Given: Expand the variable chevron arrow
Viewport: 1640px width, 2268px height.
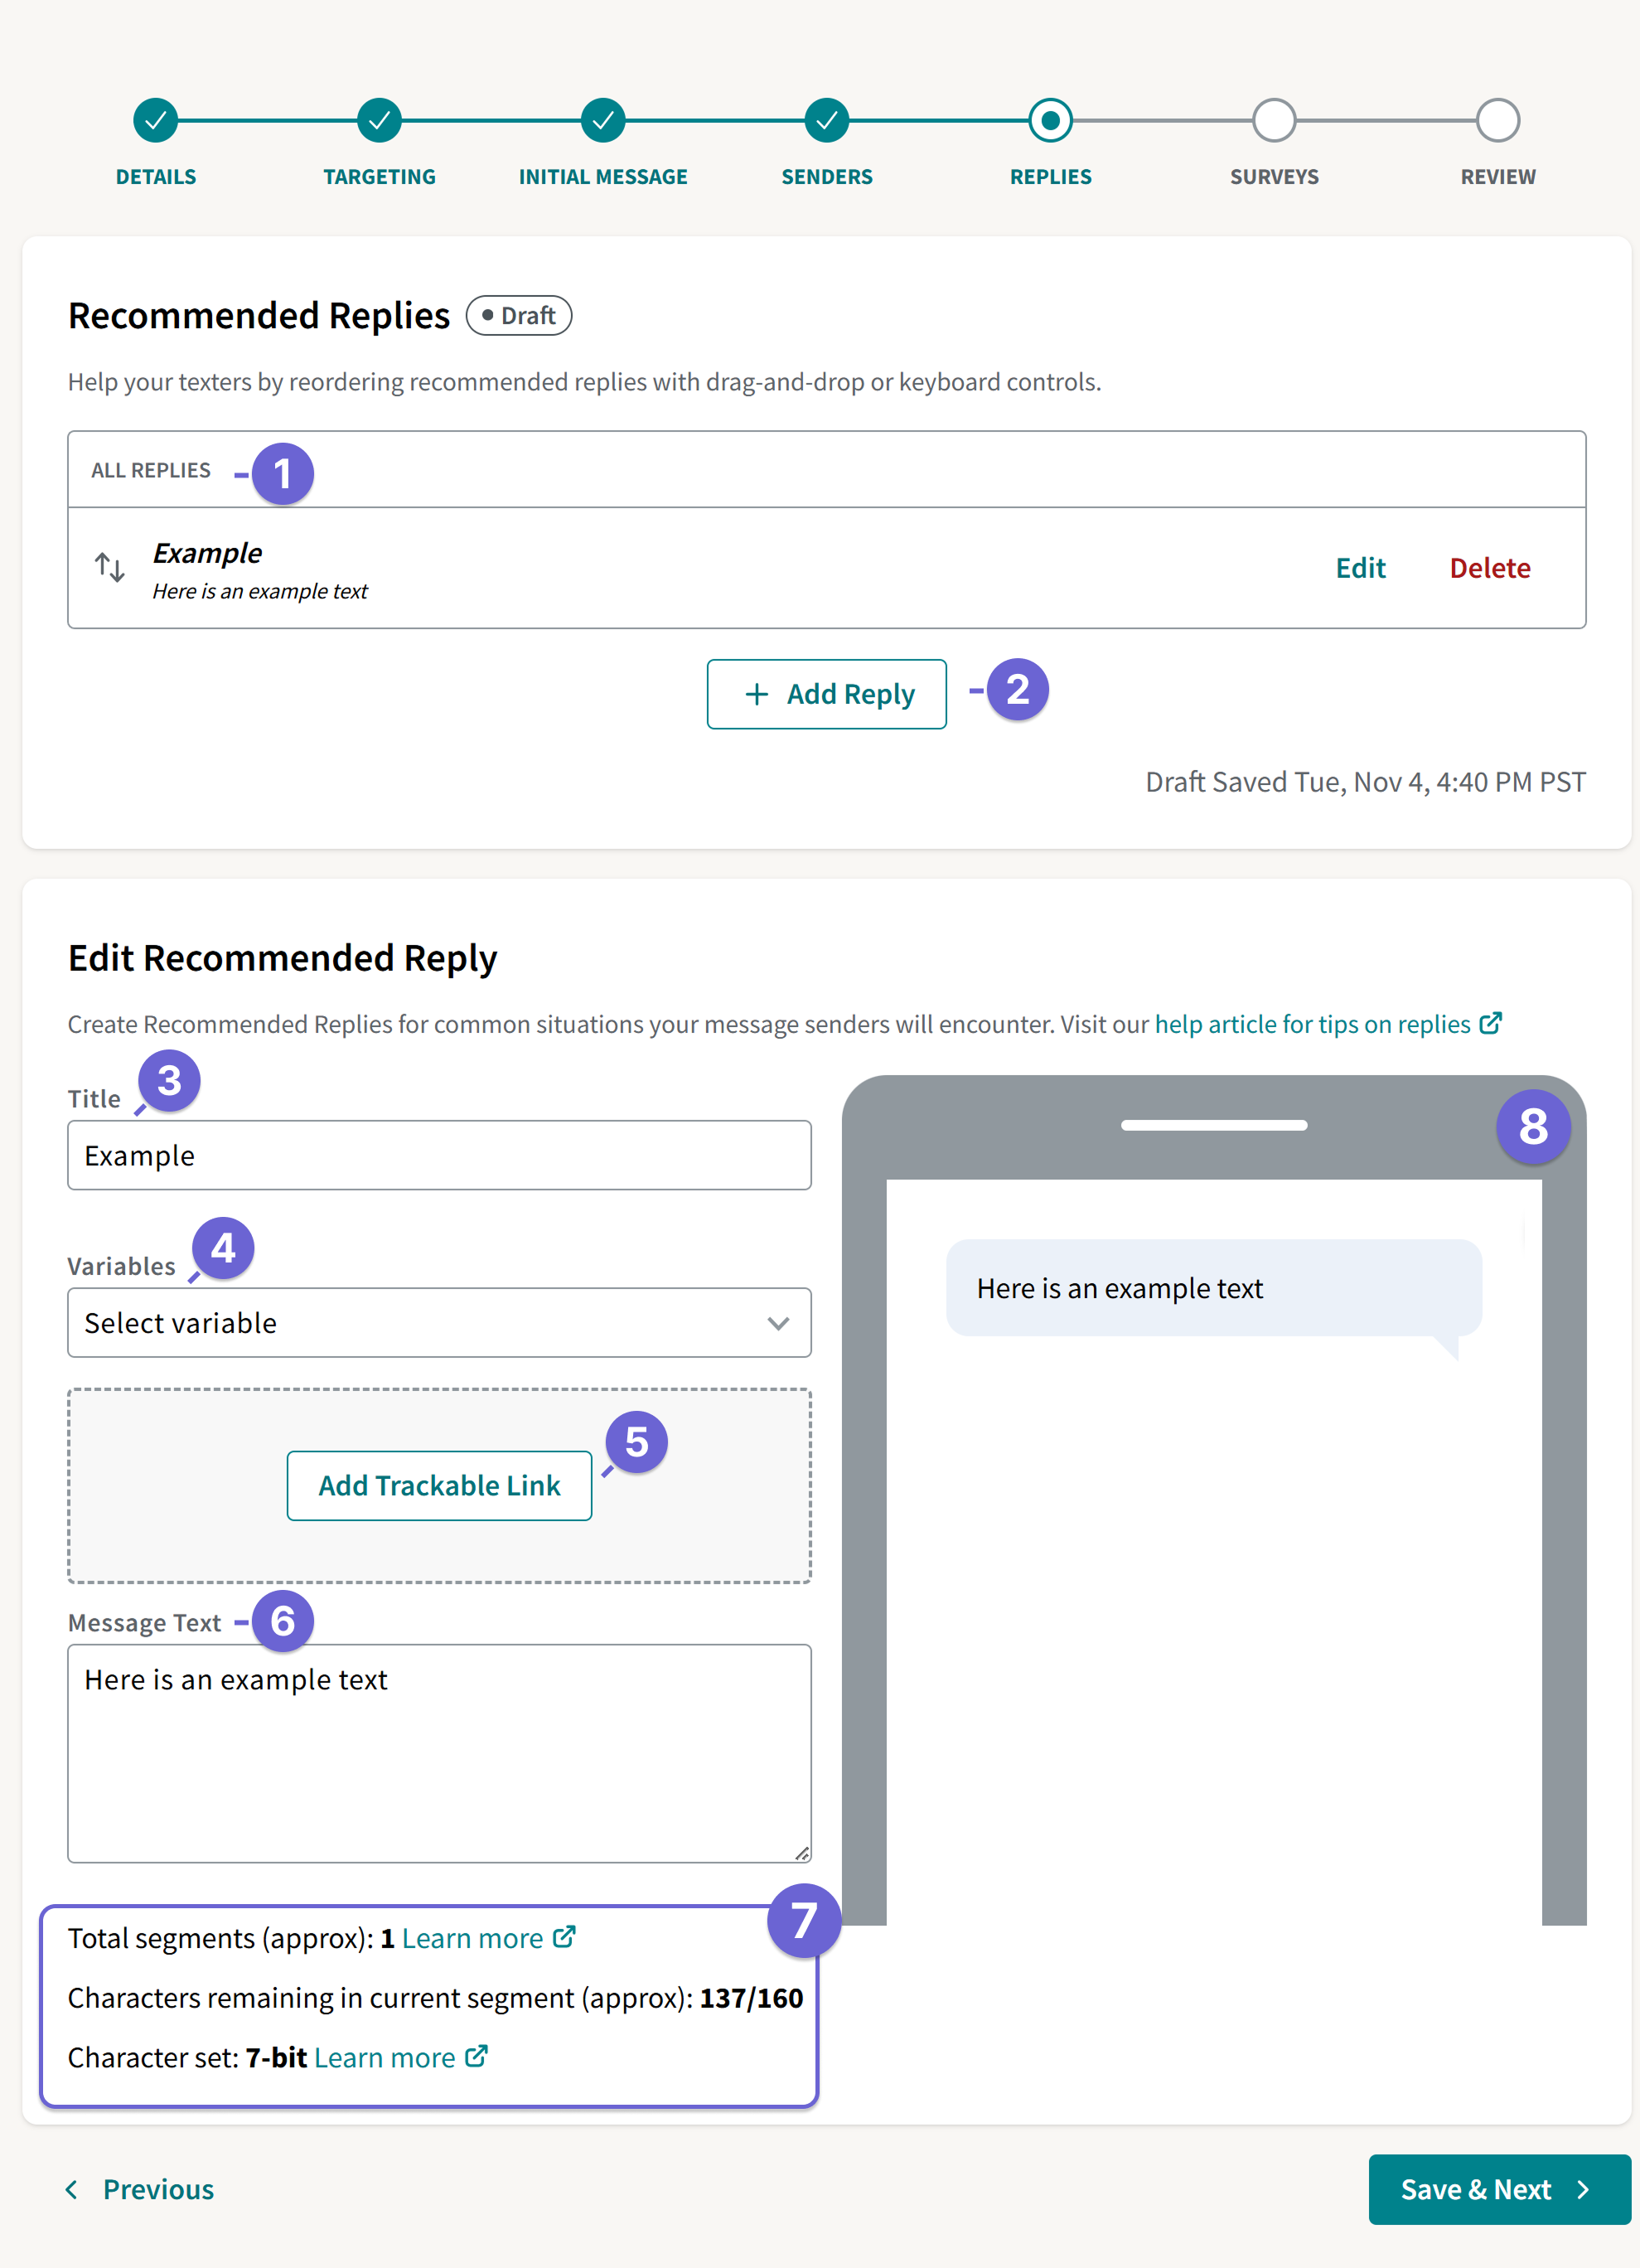Looking at the screenshot, I should (x=778, y=1323).
